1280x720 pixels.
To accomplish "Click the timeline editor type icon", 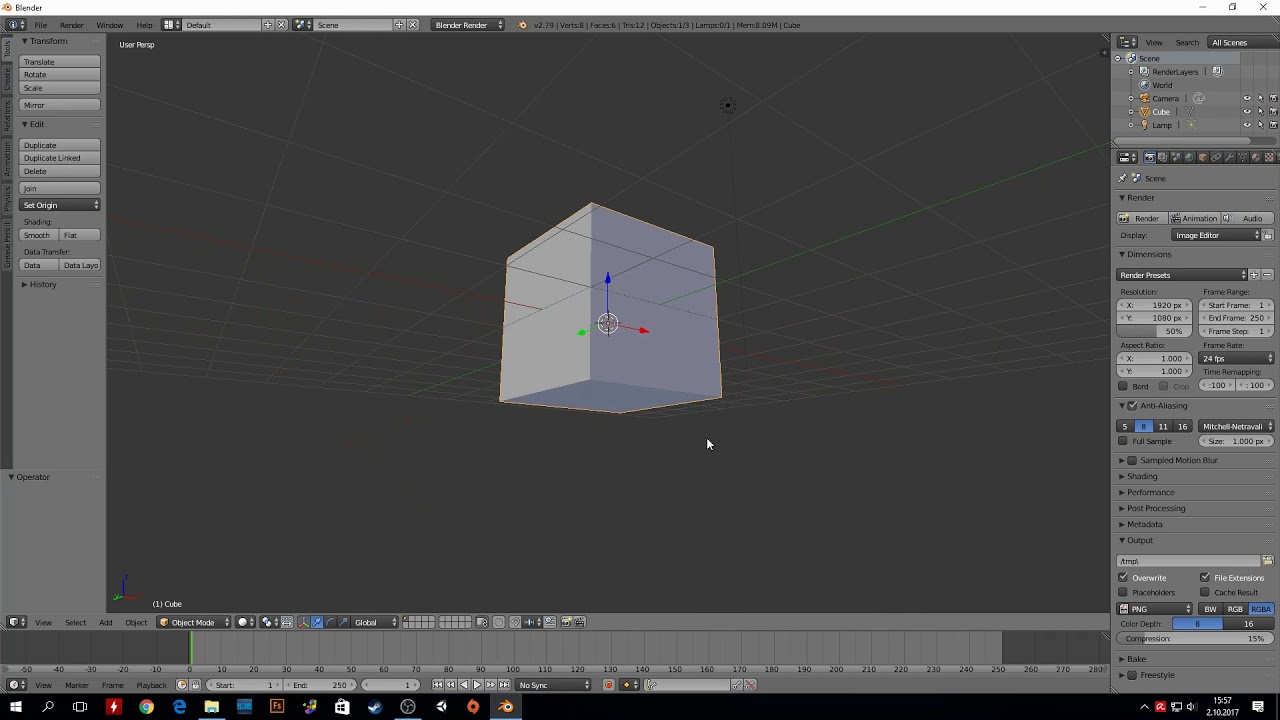I will tap(15, 685).
